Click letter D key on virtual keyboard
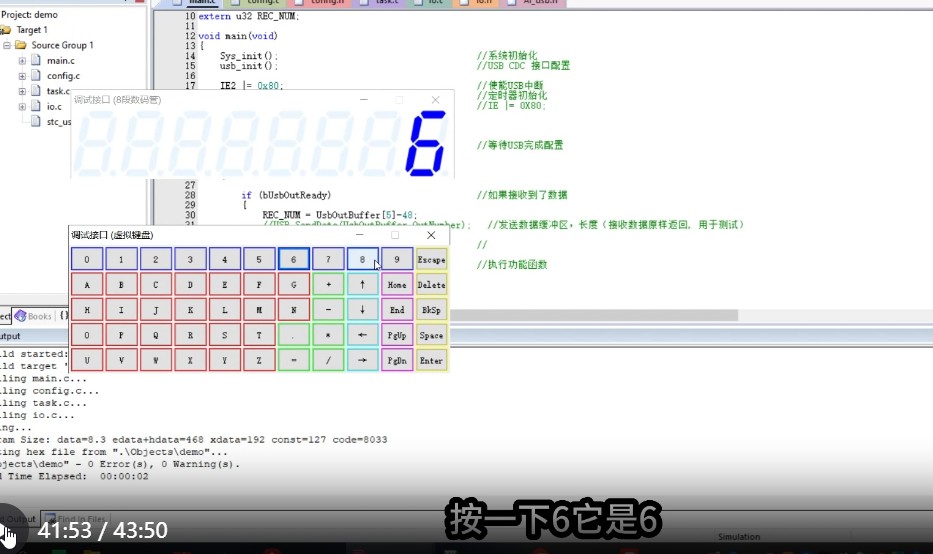The height and width of the screenshot is (554, 933). pos(190,284)
